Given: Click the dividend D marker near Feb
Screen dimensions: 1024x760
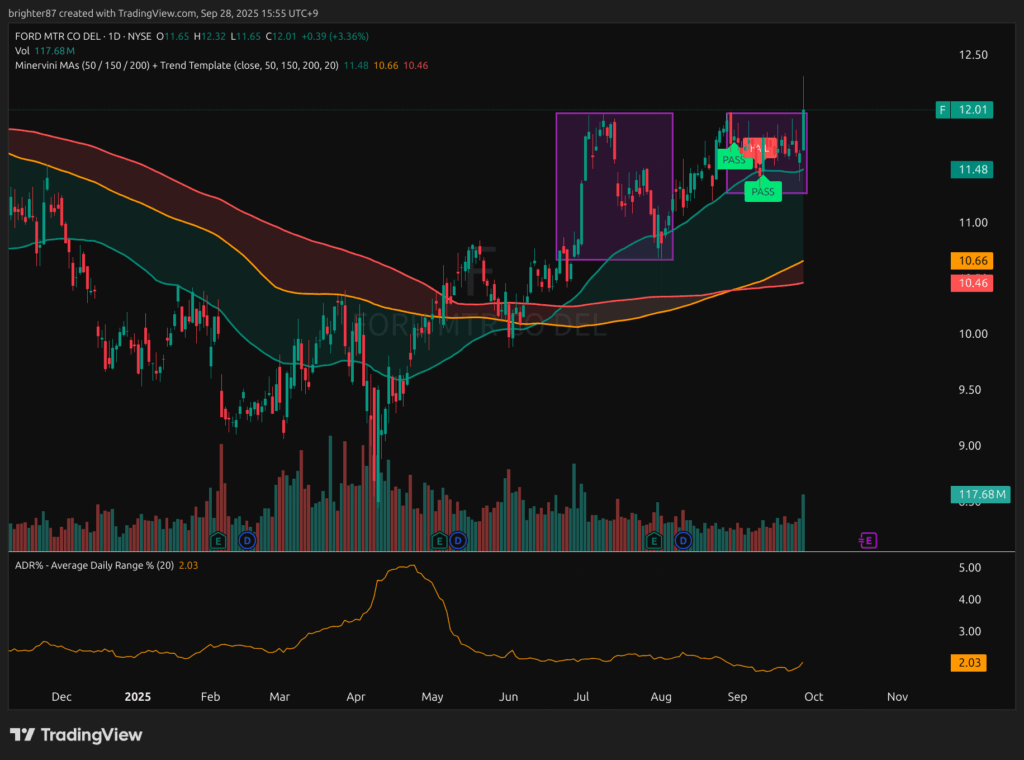Looking at the screenshot, I should [x=247, y=541].
